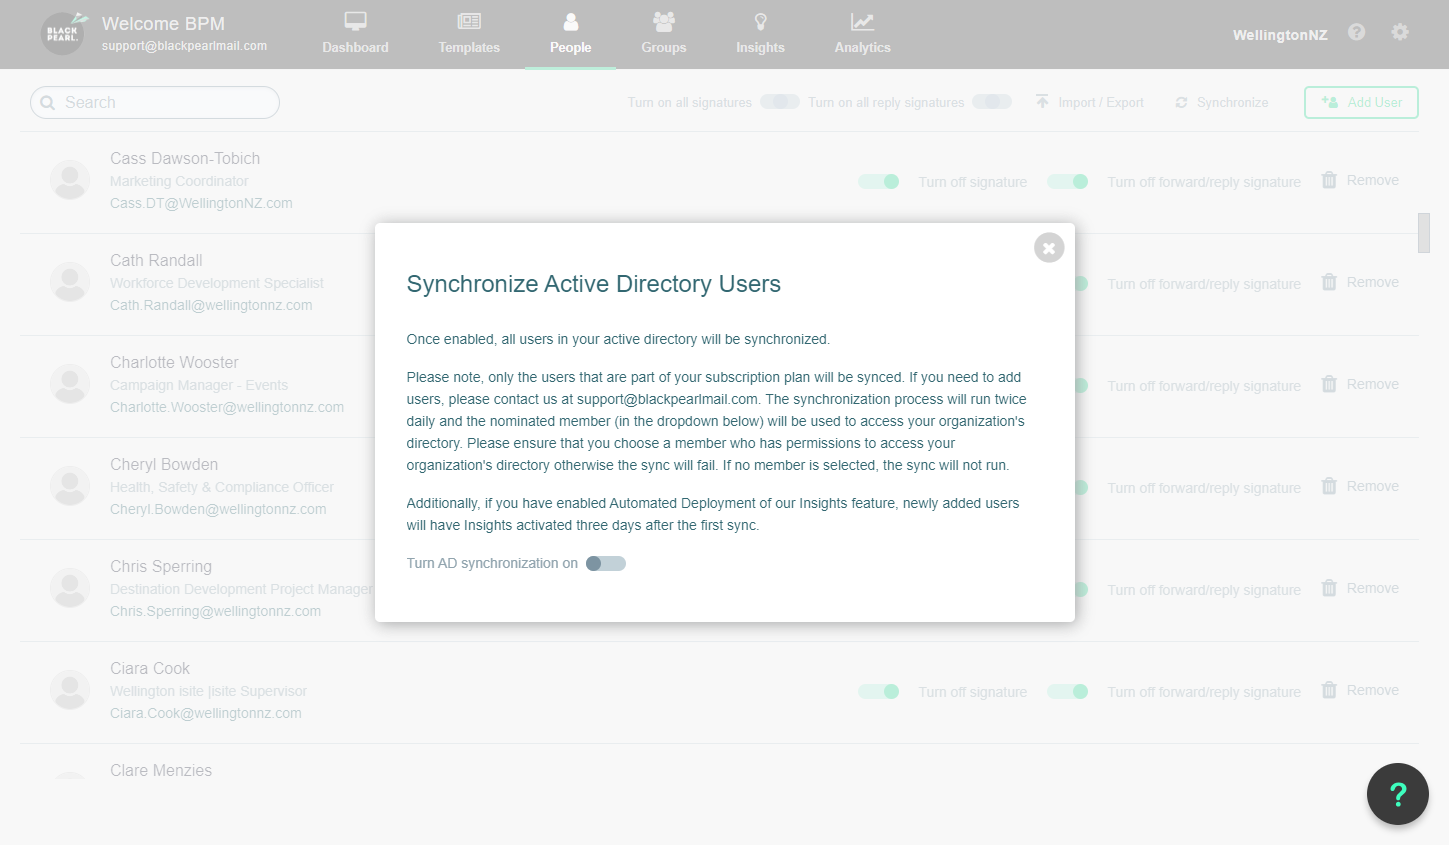Remove Cass Dawson-Tobich using the trash icon
This screenshot has height=845, width=1449.
pos(1329,180)
